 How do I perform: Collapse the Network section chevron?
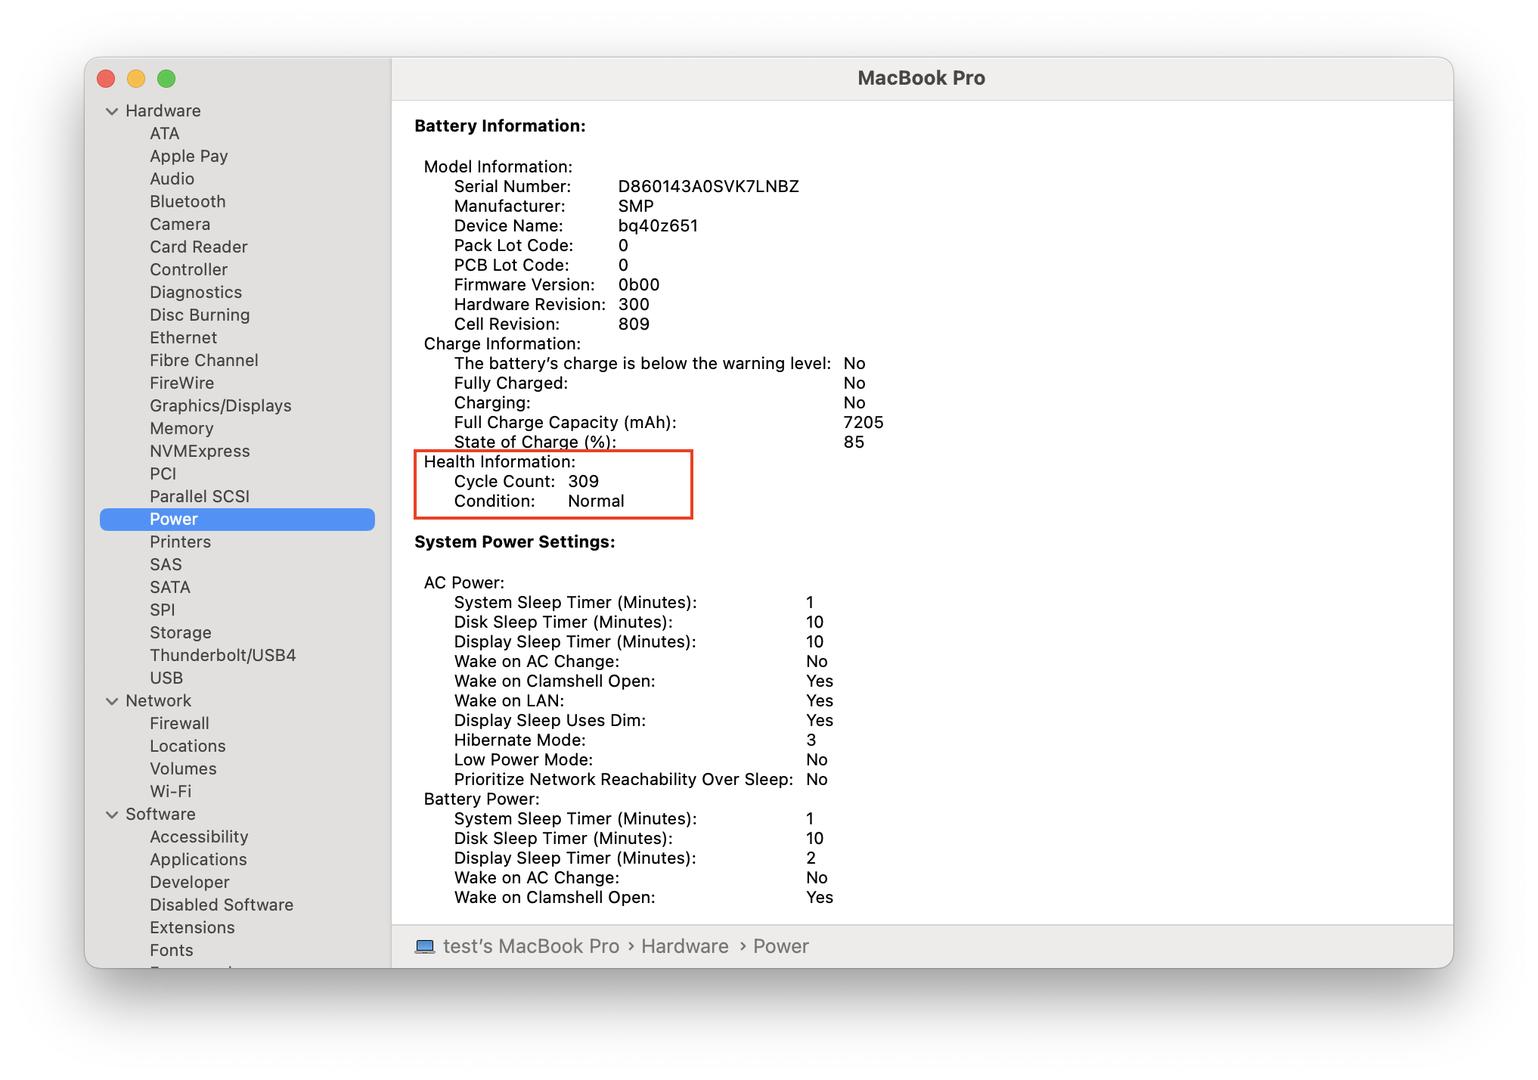[x=112, y=701]
